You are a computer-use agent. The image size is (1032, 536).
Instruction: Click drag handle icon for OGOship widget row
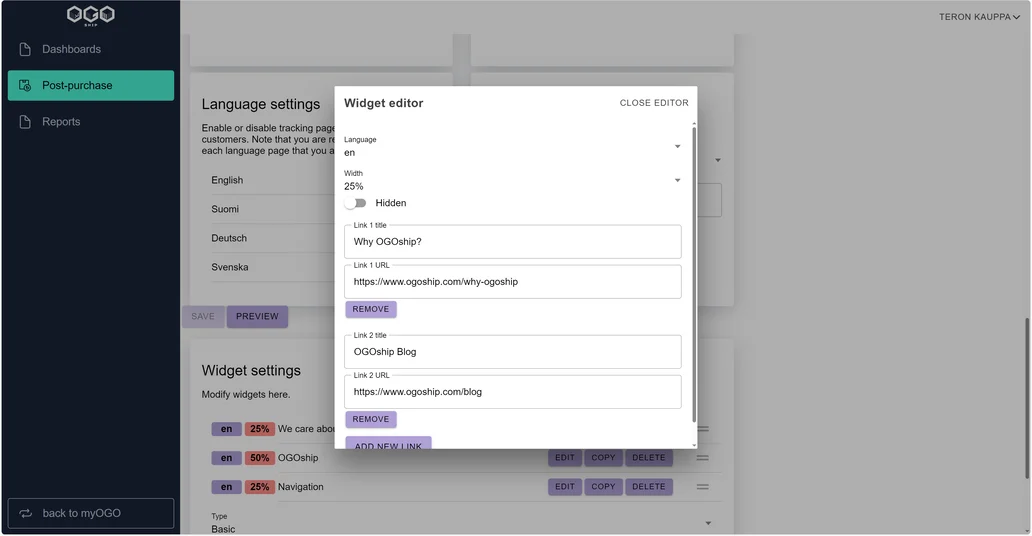coord(703,458)
